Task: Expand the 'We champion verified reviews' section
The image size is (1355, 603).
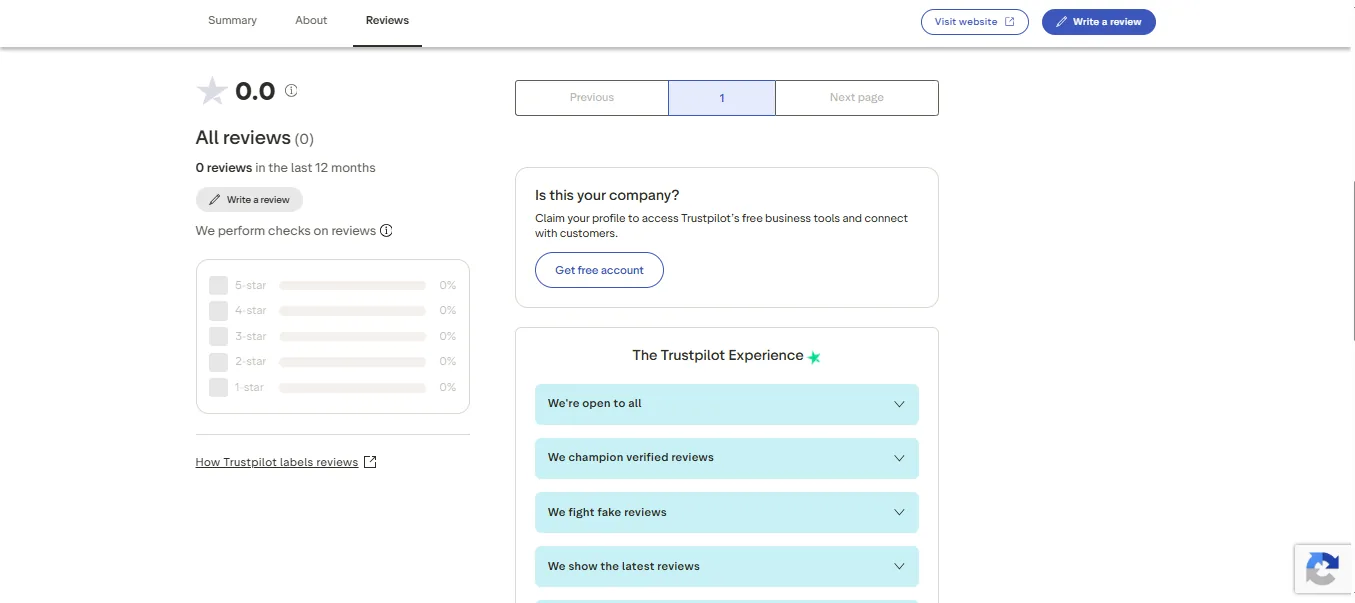Action: pyautogui.click(x=727, y=458)
